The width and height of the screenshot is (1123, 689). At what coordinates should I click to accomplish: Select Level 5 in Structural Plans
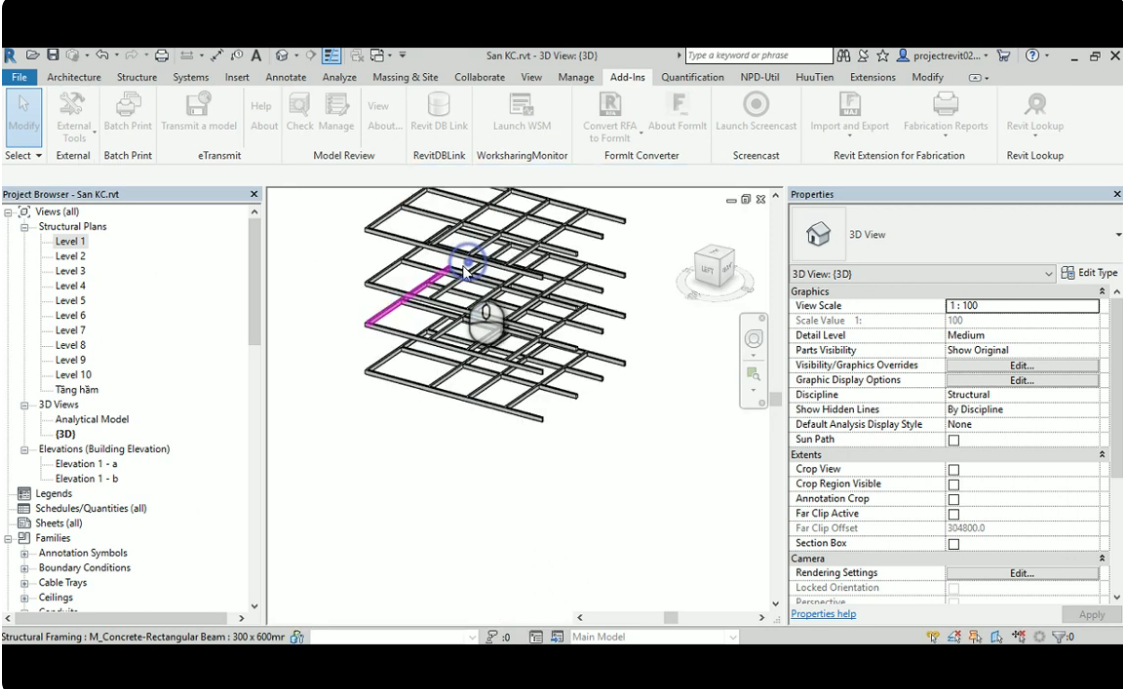point(70,301)
